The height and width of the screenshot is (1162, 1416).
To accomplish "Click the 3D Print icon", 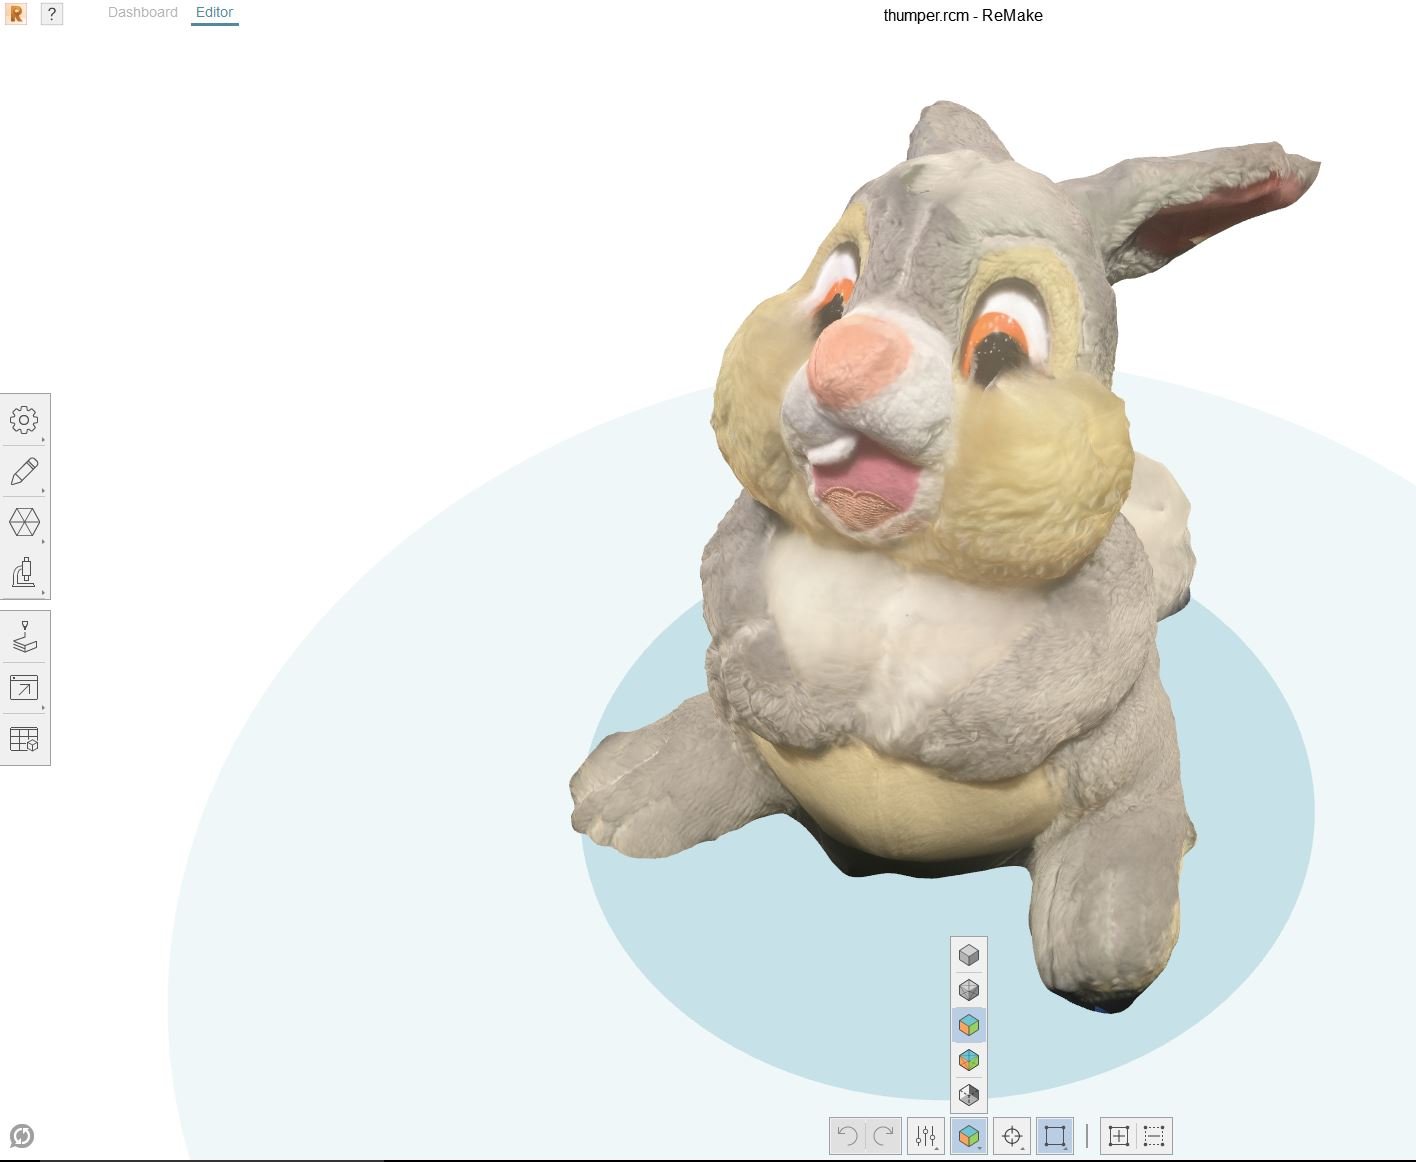I will (x=24, y=637).
